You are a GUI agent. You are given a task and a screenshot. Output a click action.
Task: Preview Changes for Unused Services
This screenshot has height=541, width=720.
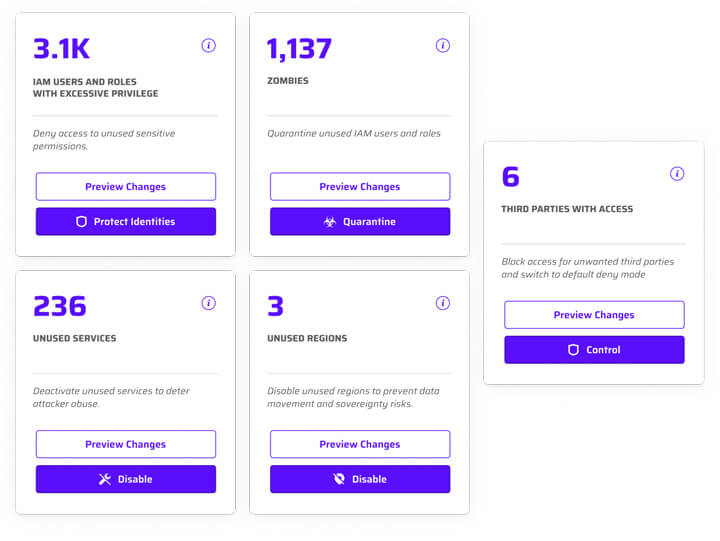point(126,444)
